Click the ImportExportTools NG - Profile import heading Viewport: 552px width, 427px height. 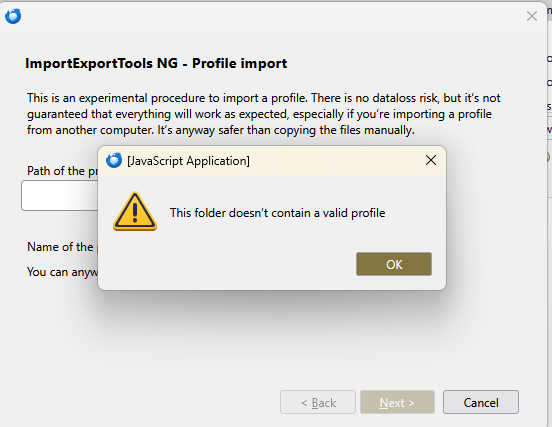156,63
